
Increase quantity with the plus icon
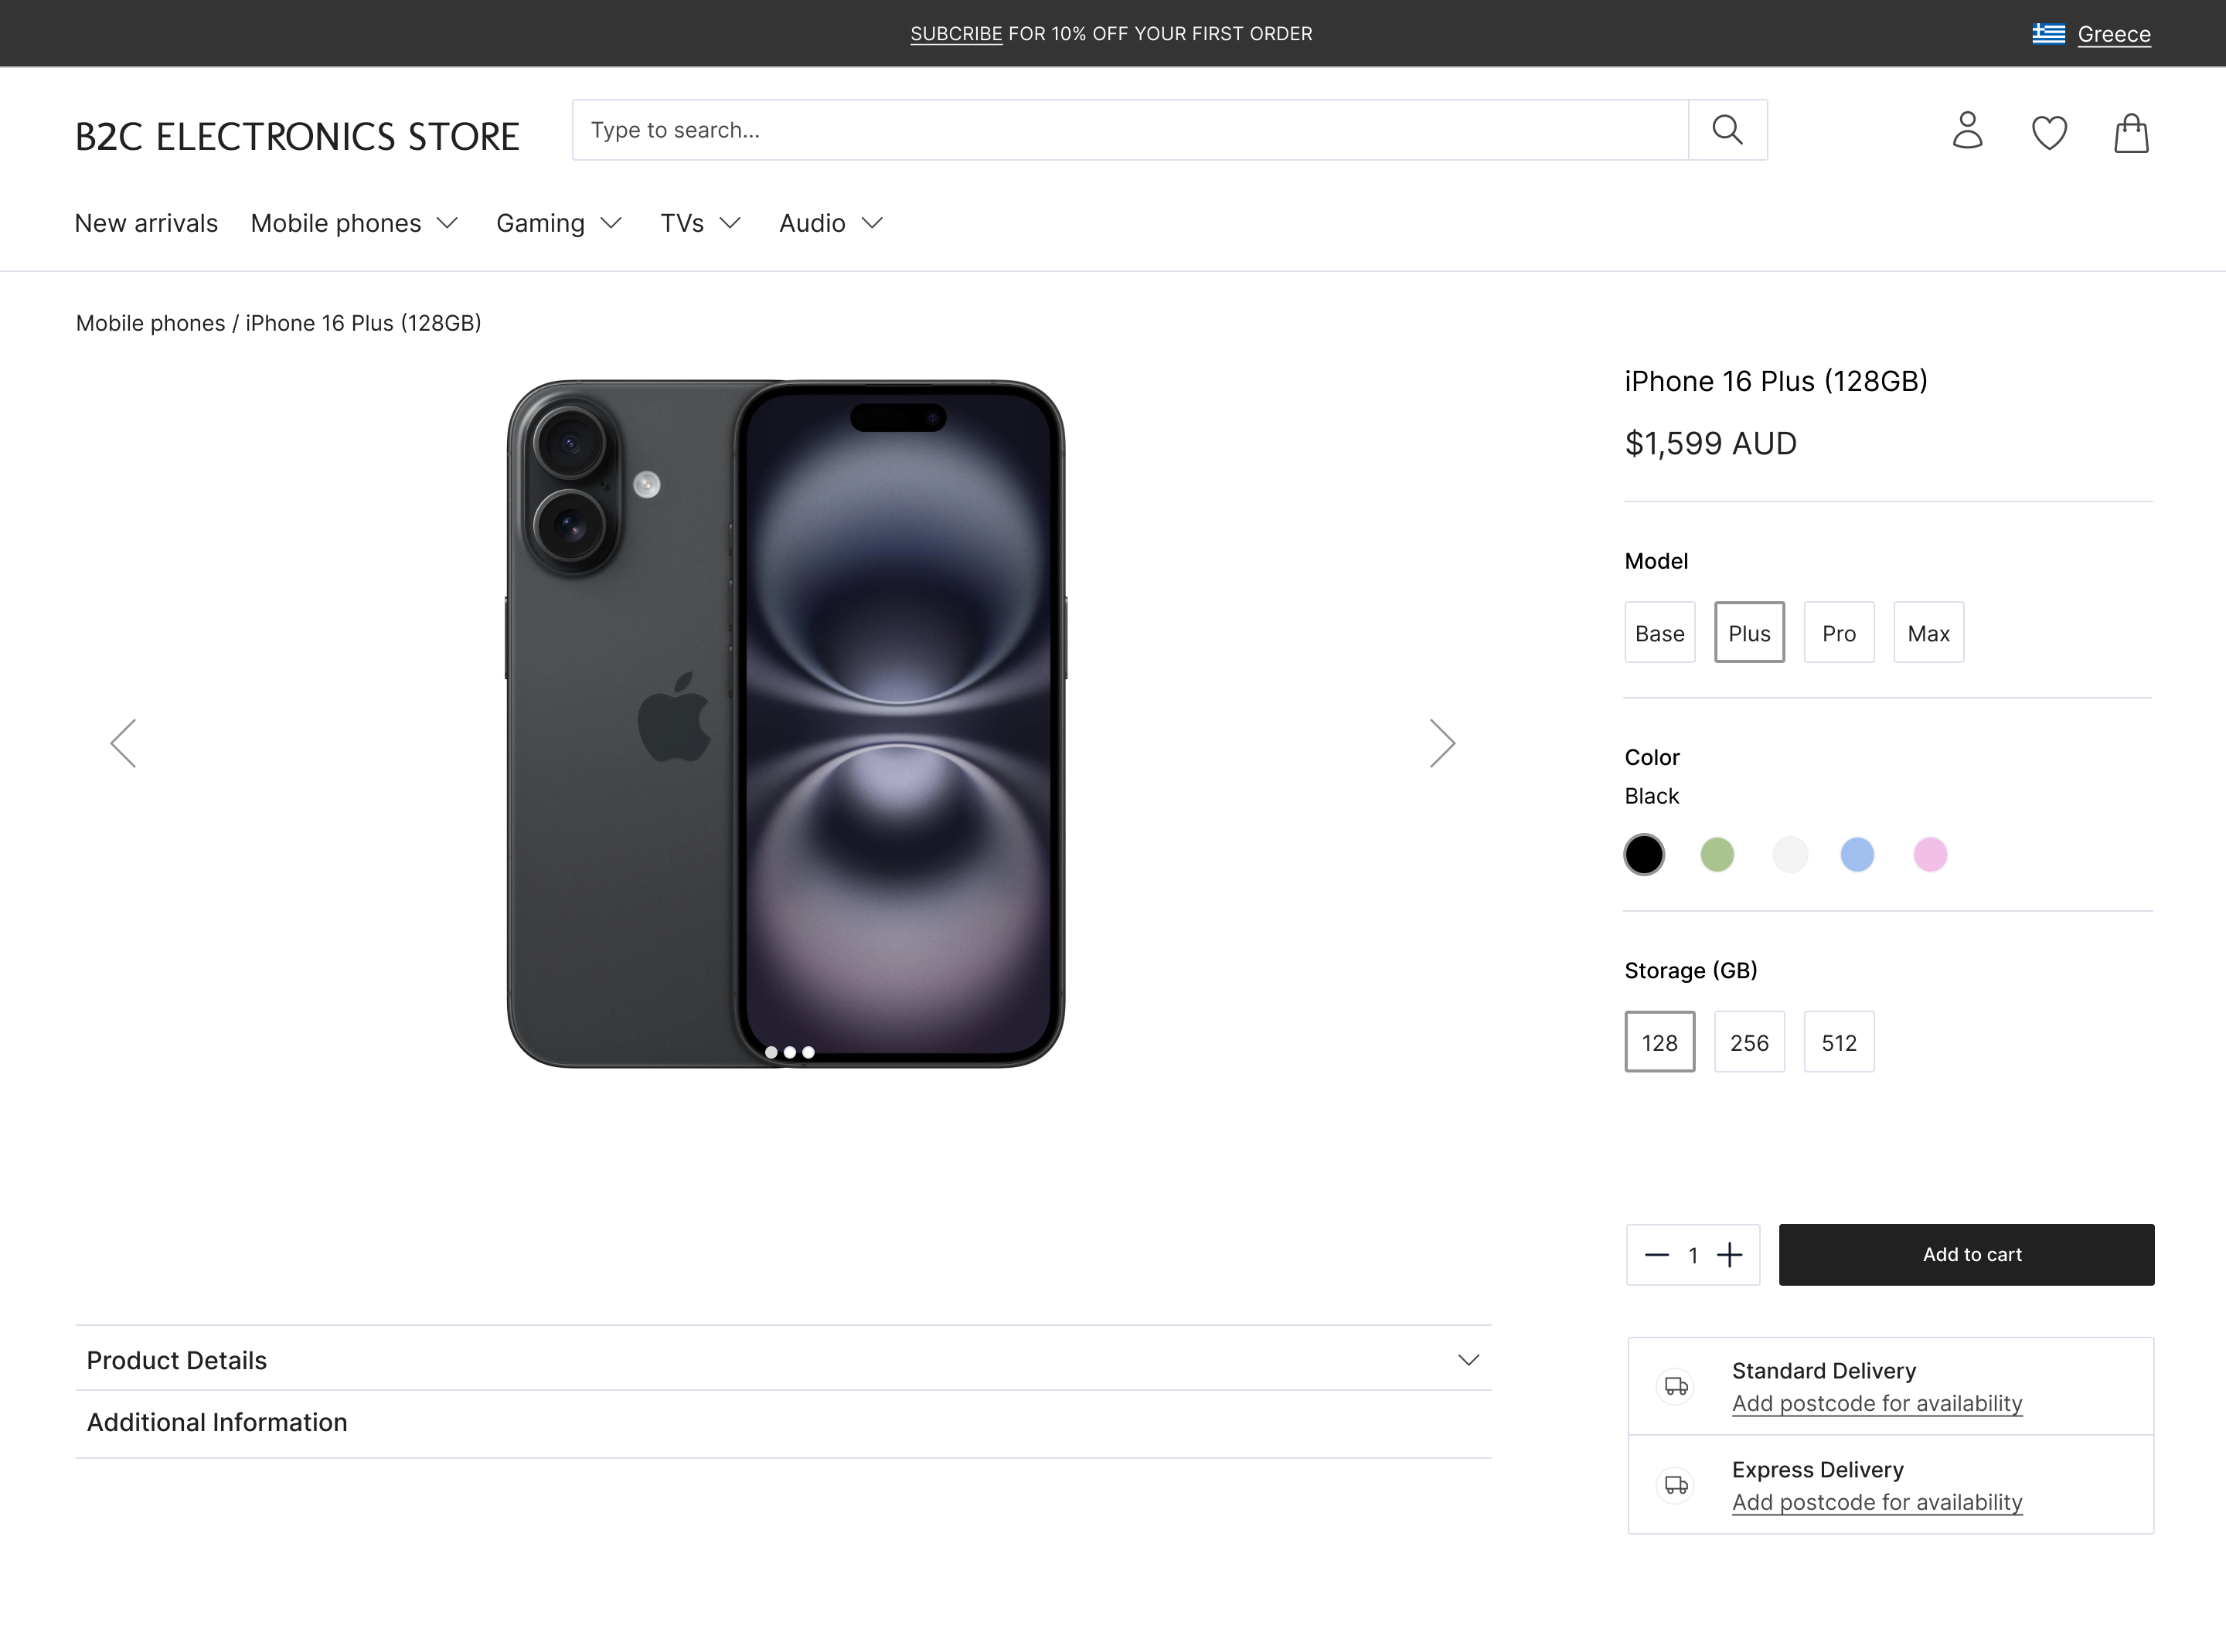point(1730,1255)
